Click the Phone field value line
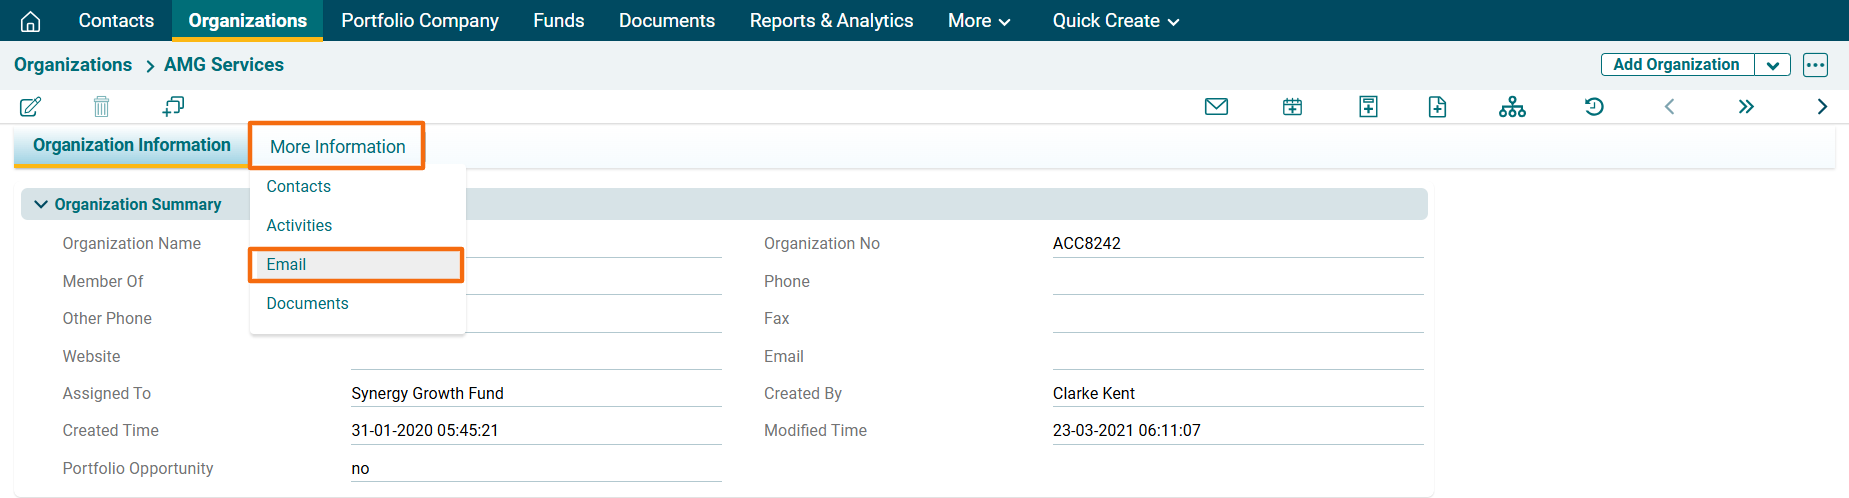 point(1237,282)
